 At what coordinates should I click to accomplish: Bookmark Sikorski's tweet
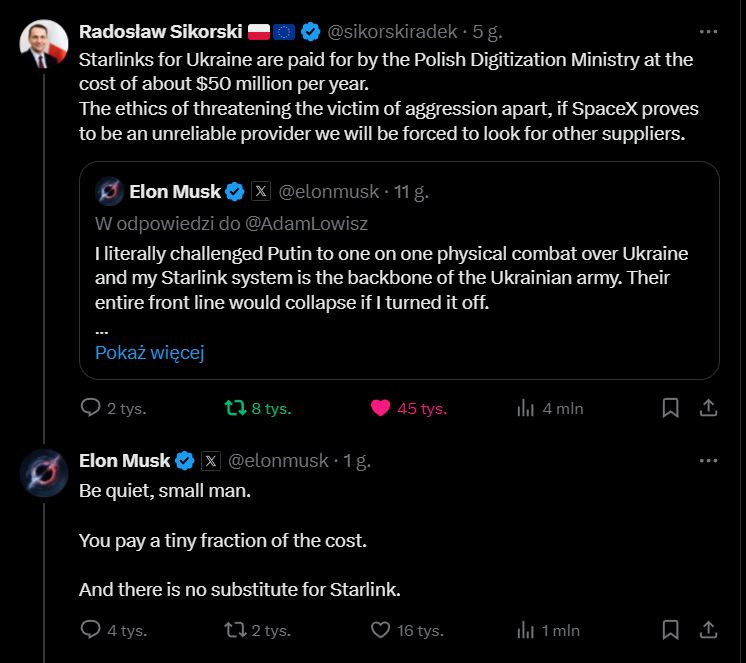pyautogui.click(x=671, y=408)
